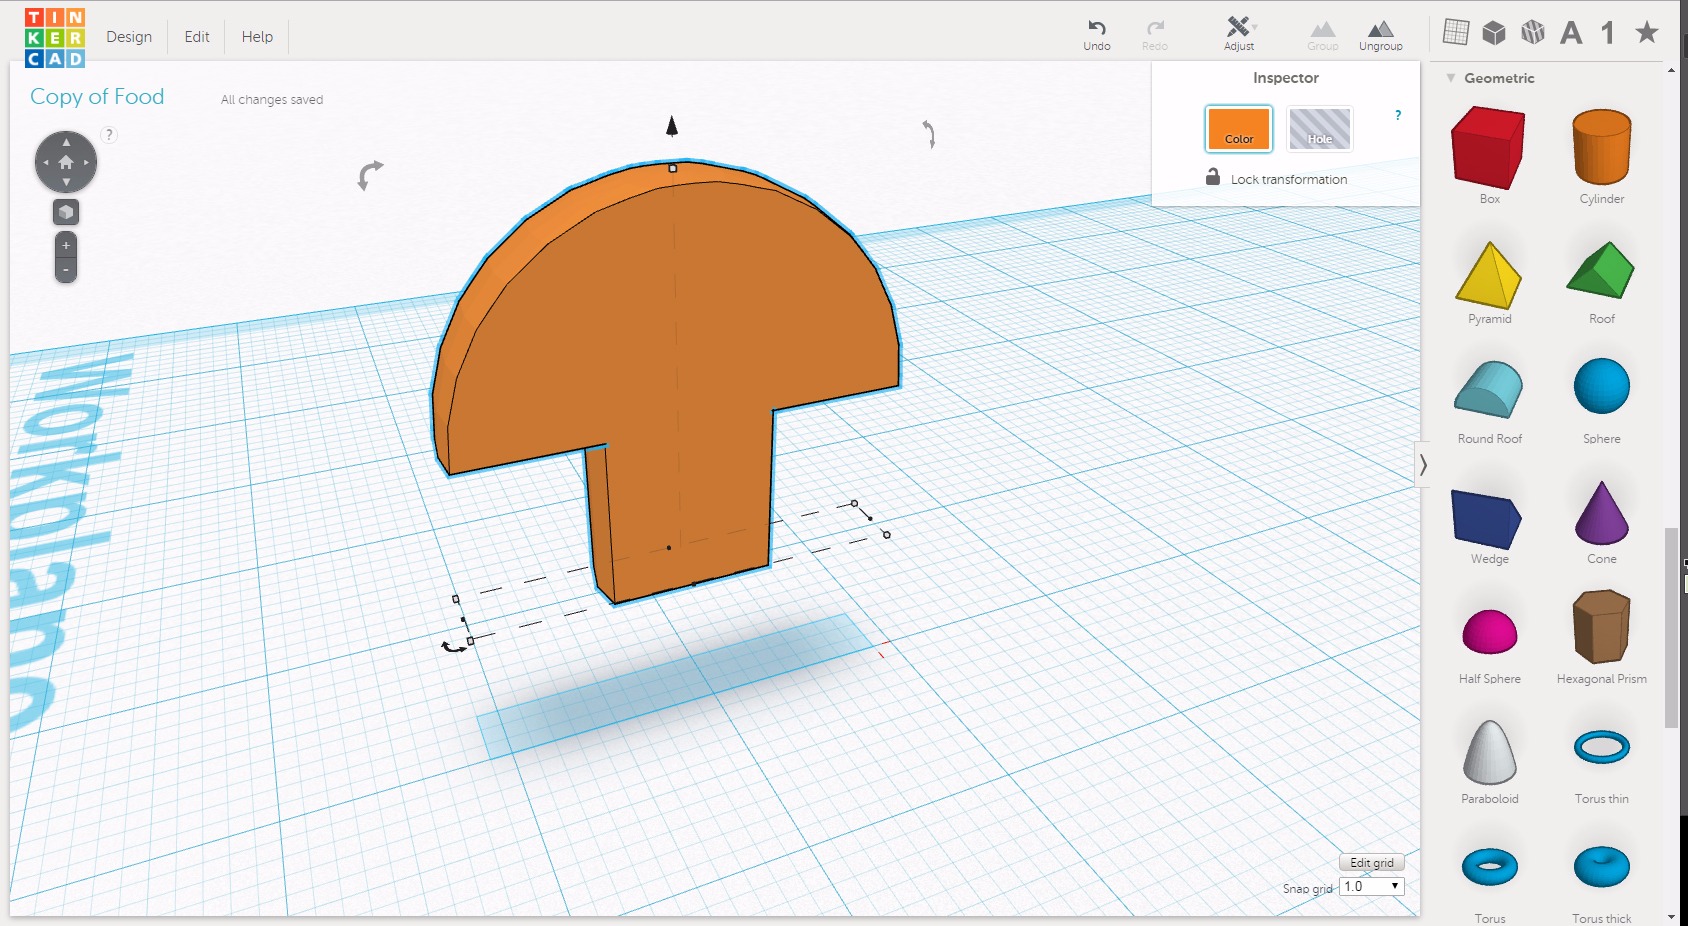Open the star favorites shapes category
The image size is (1688, 926).
pos(1647,32)
